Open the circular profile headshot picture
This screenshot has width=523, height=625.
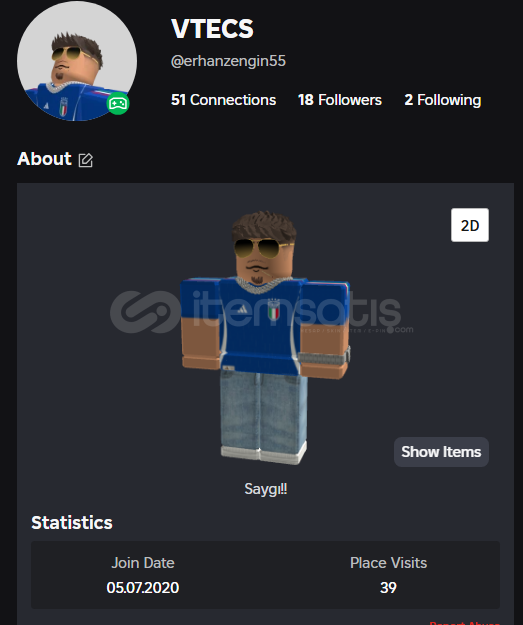pyautogui.click(x=77, y=61)
